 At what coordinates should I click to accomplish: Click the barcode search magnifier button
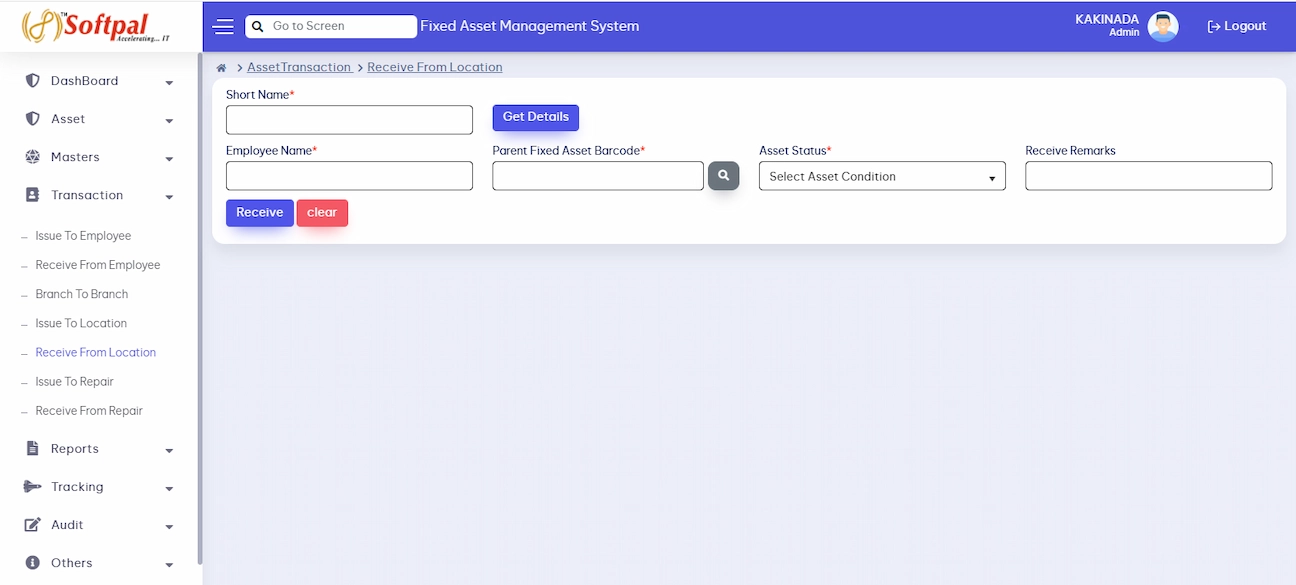click(x=723, y=176)
